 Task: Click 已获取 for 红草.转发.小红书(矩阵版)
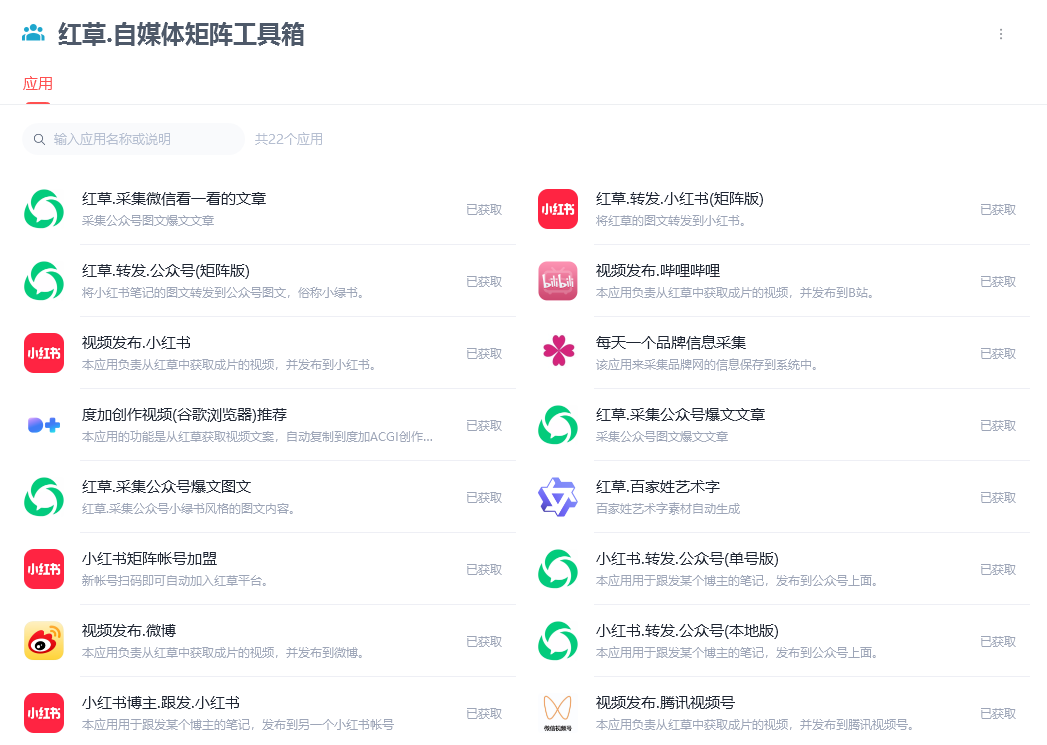[998, 210]
